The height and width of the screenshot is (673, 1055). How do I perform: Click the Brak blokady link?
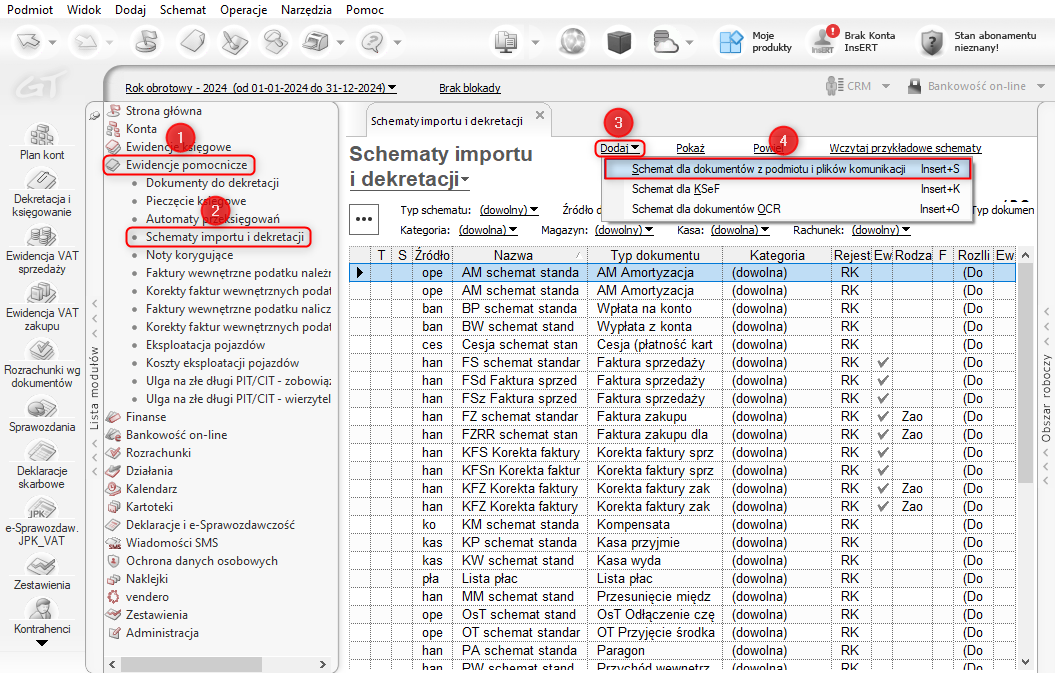coord(470,88)
